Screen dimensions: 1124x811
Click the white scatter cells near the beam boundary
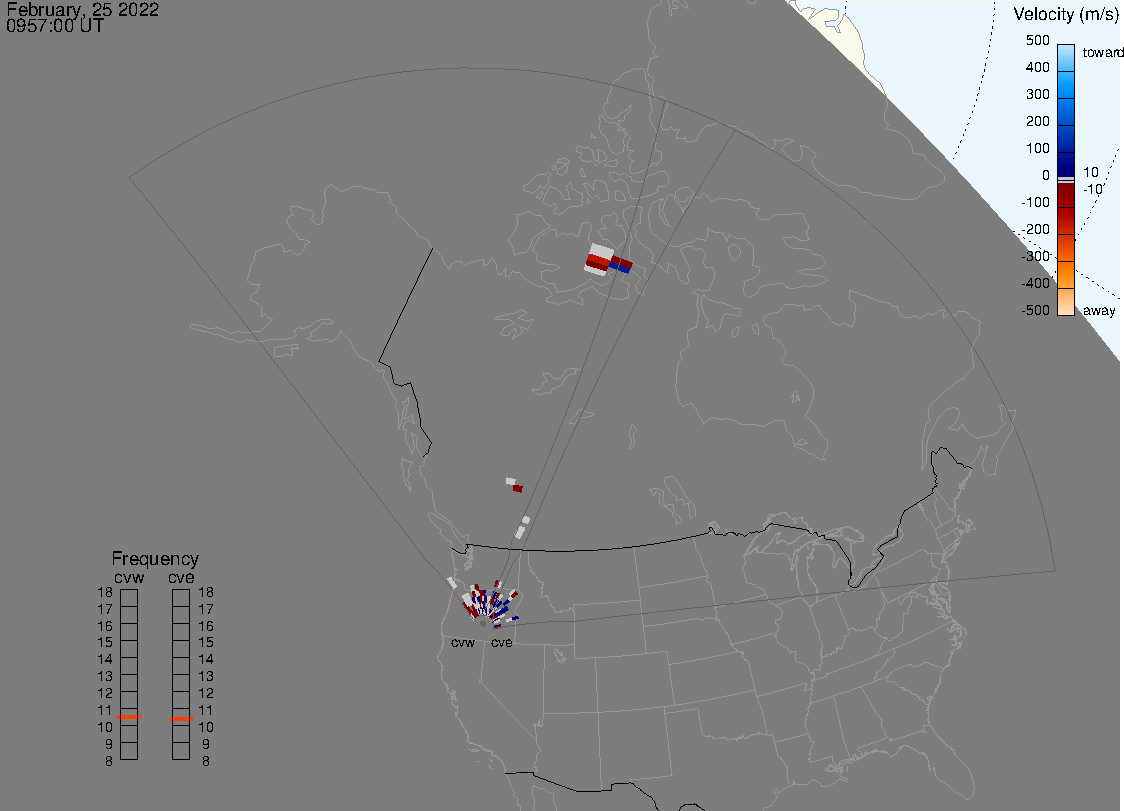[x=523, y=528]
